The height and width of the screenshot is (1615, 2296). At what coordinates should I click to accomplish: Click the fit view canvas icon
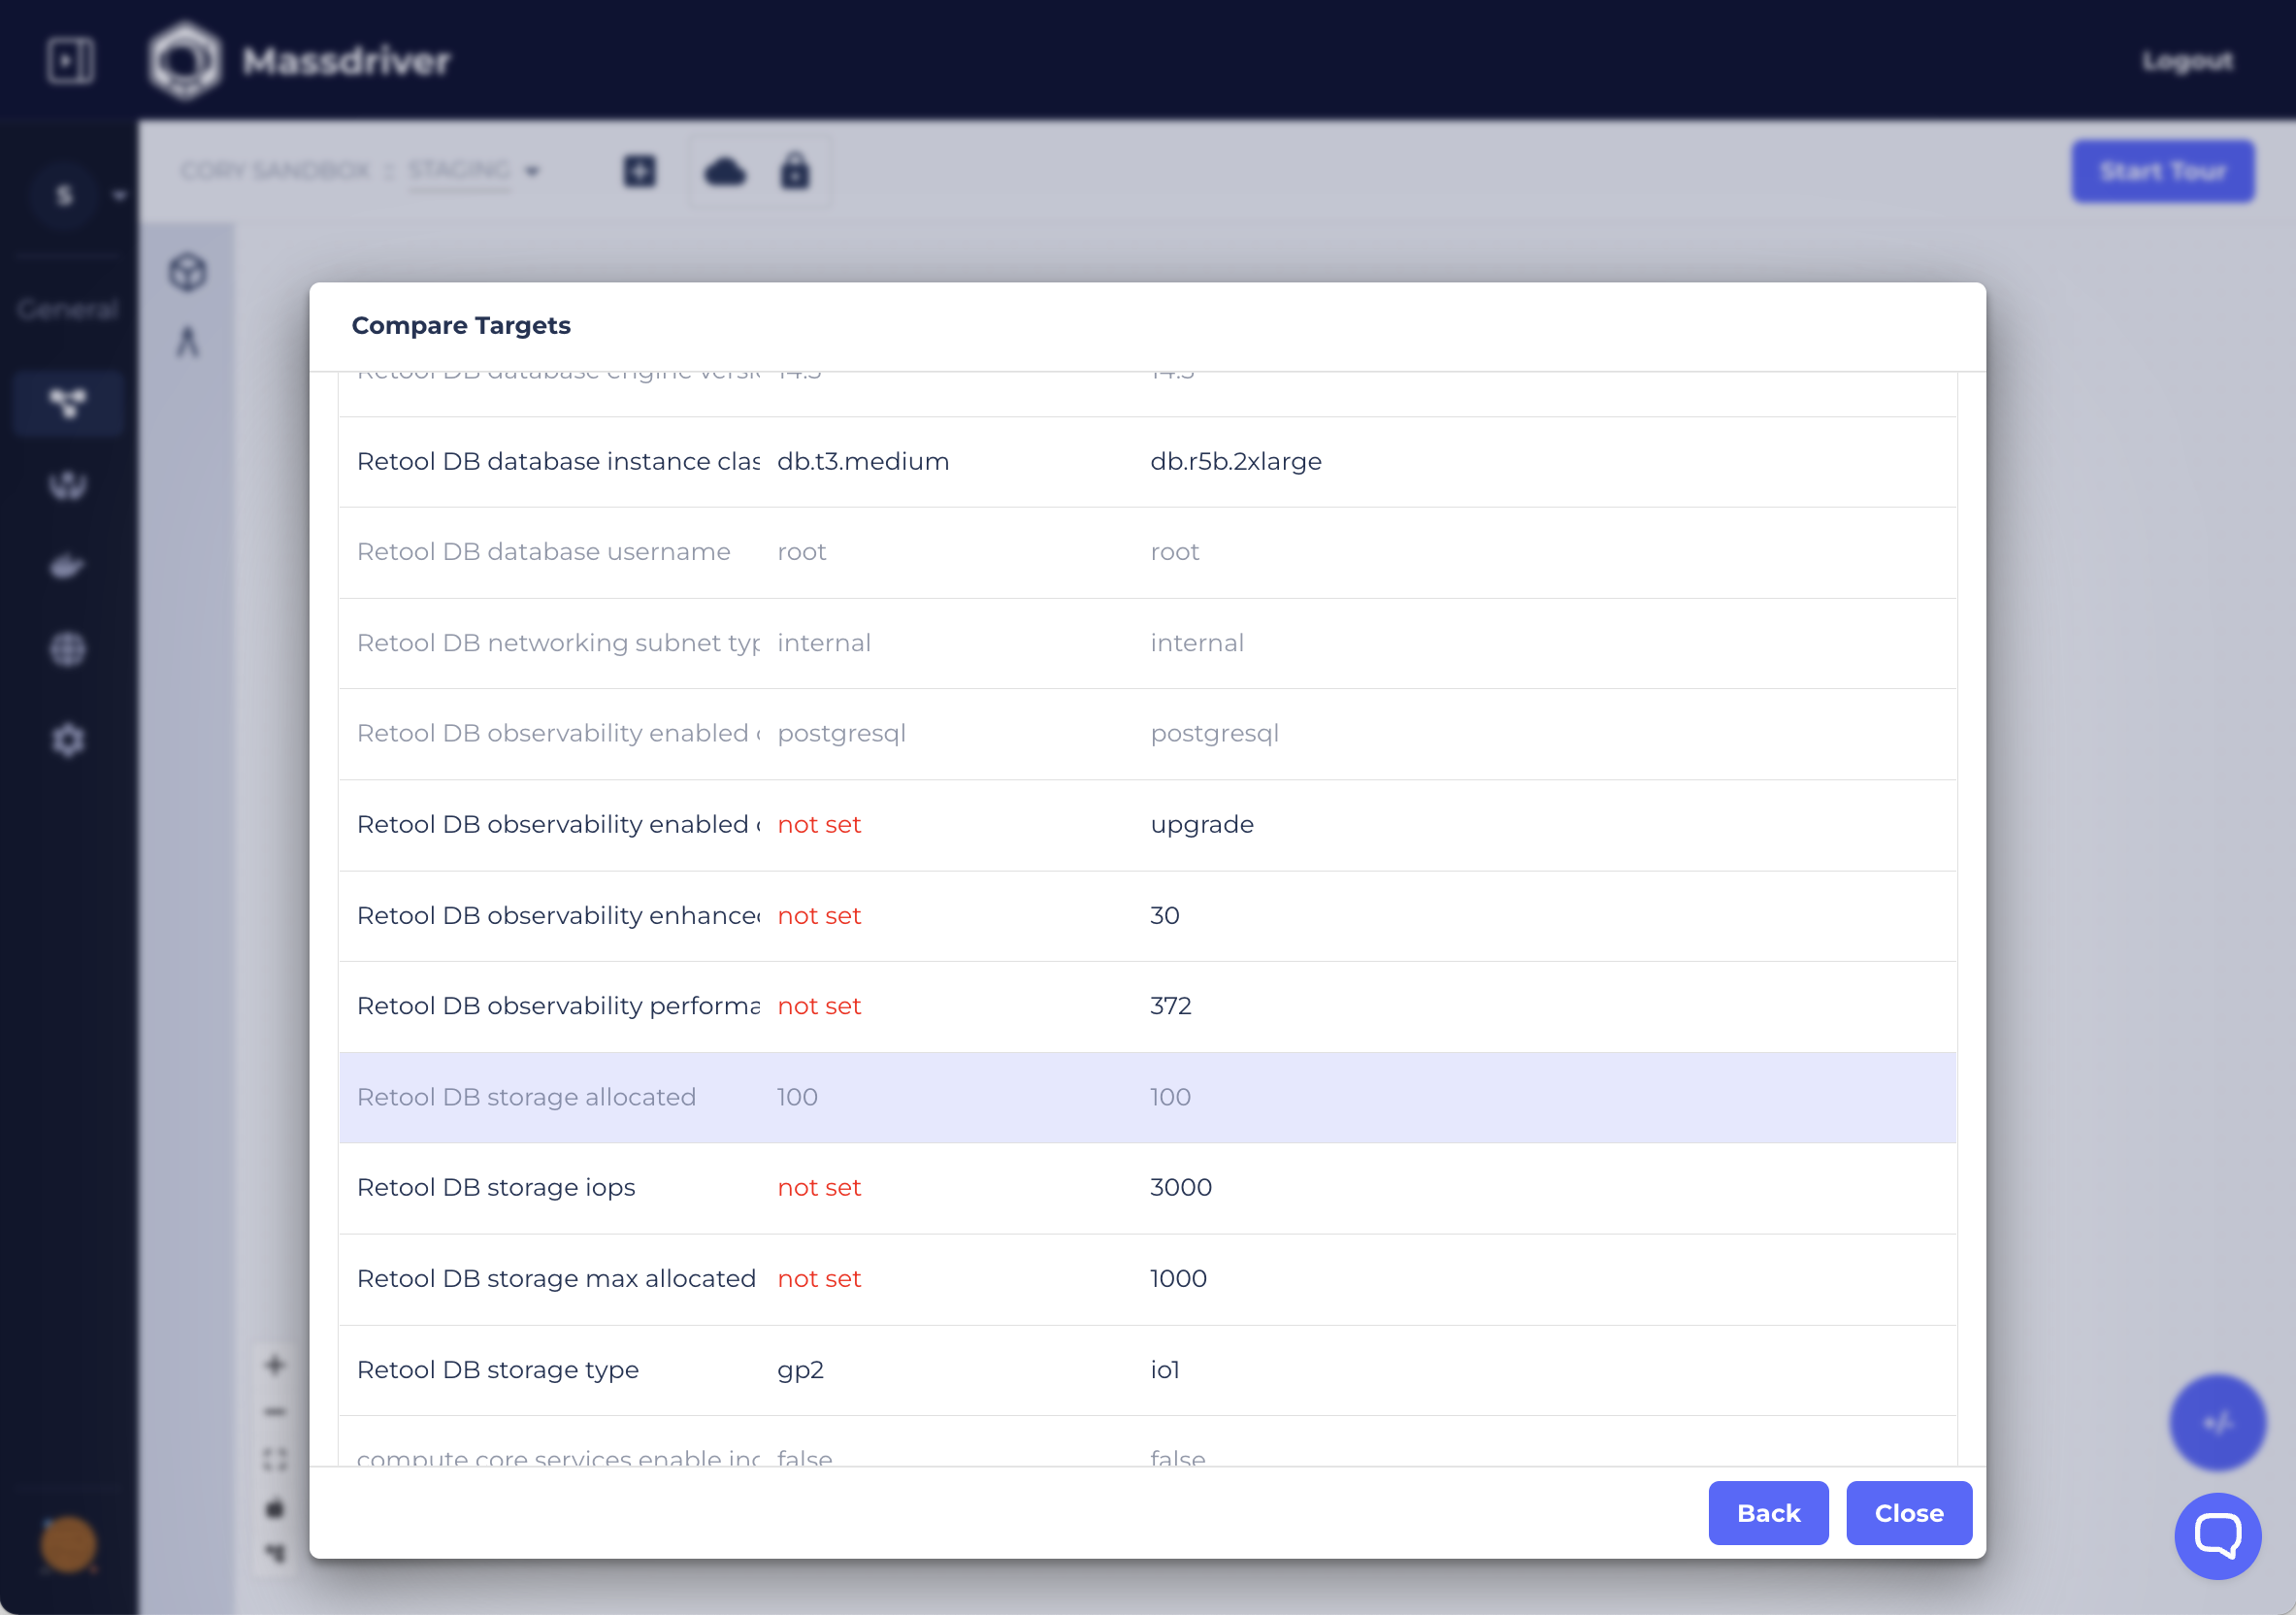click(x=275, y=1460)
